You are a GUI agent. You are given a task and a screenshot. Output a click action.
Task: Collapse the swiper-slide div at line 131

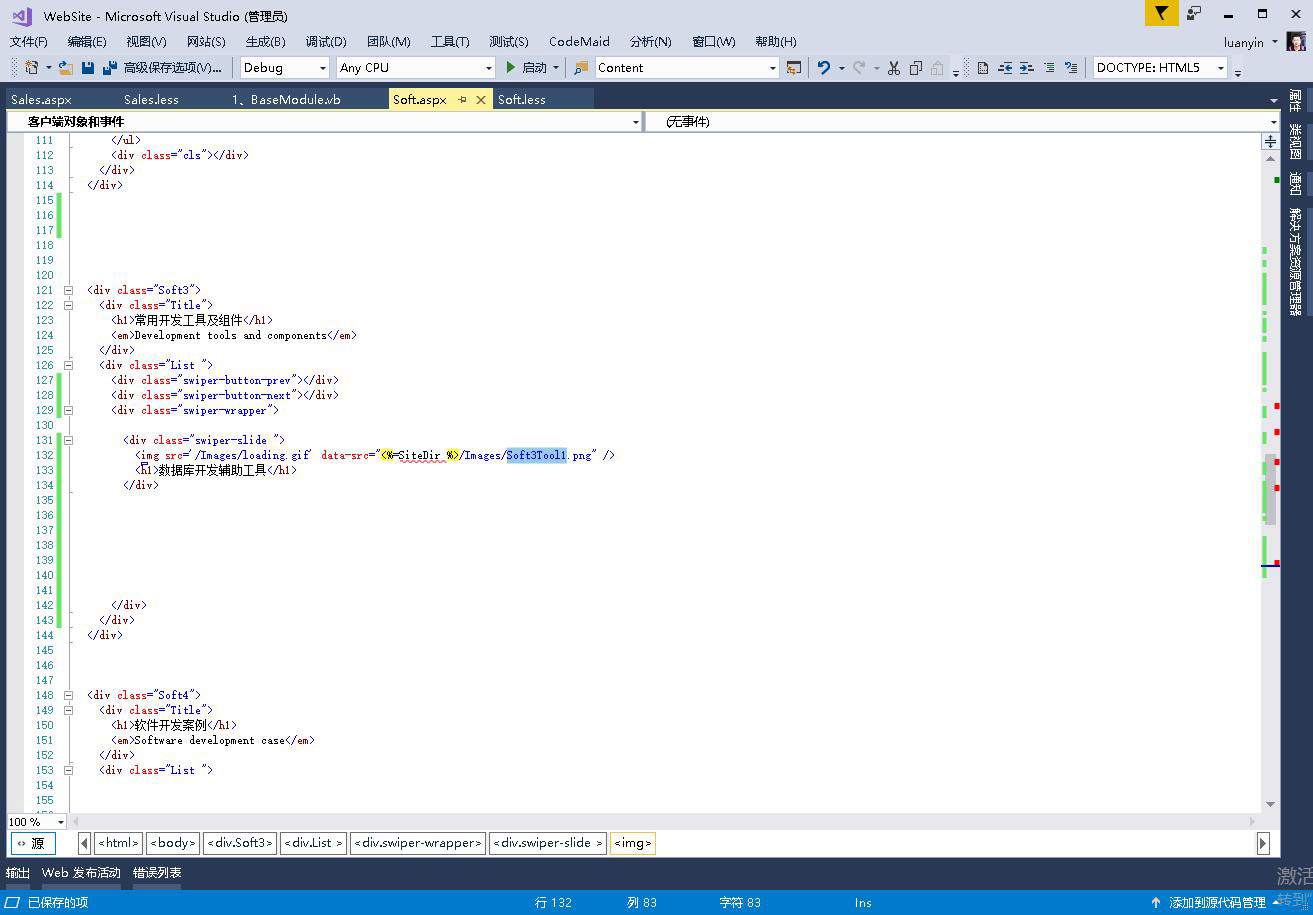pyautogui.click(x=68, y=440)
